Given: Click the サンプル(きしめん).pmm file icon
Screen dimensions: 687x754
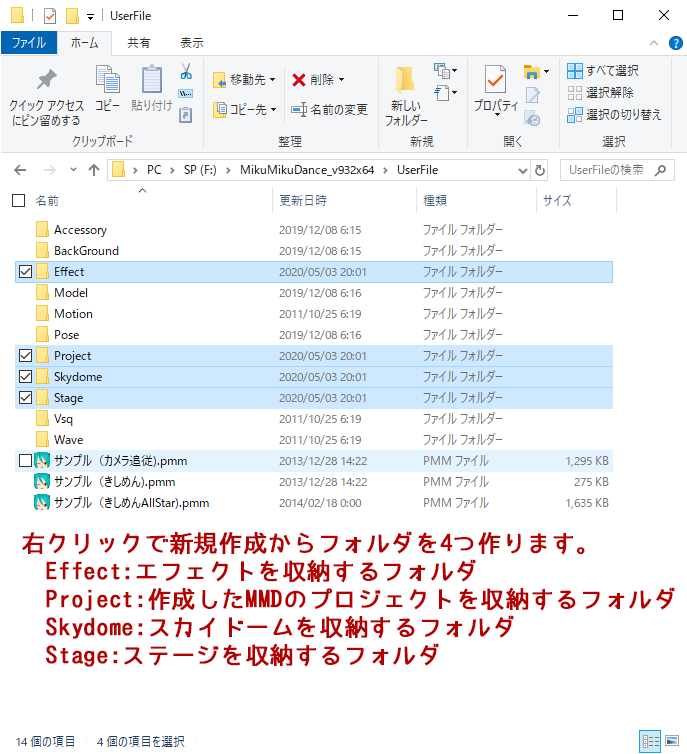Looking at the screenshot, I should (x=42, y=481).
